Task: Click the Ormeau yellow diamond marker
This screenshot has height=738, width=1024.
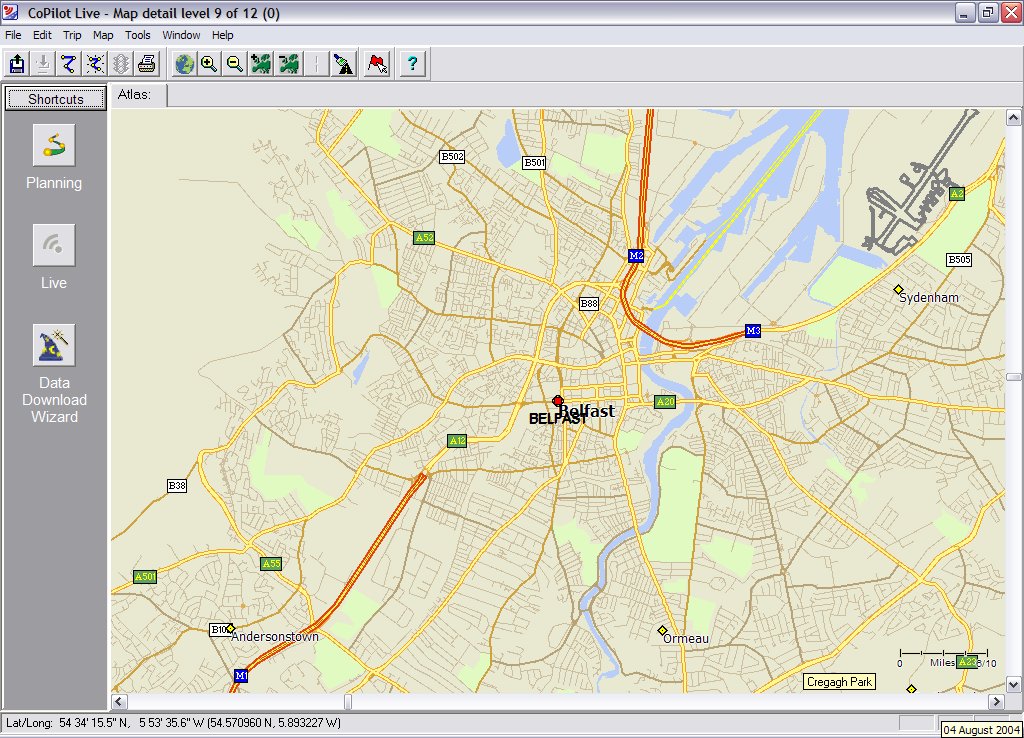Action: (x=662, y=630)
